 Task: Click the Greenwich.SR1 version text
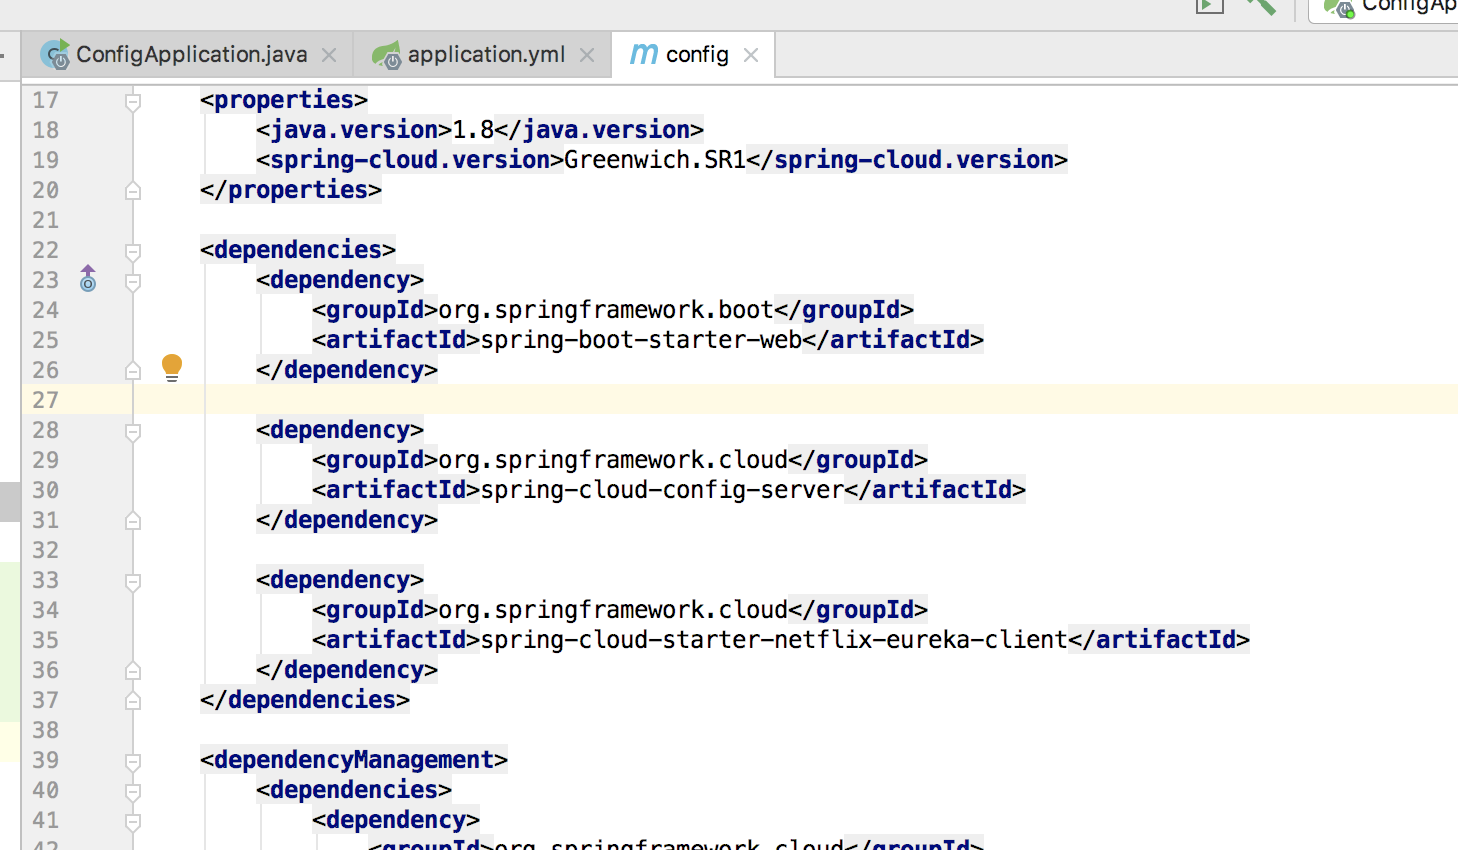[x=655, y=160]
